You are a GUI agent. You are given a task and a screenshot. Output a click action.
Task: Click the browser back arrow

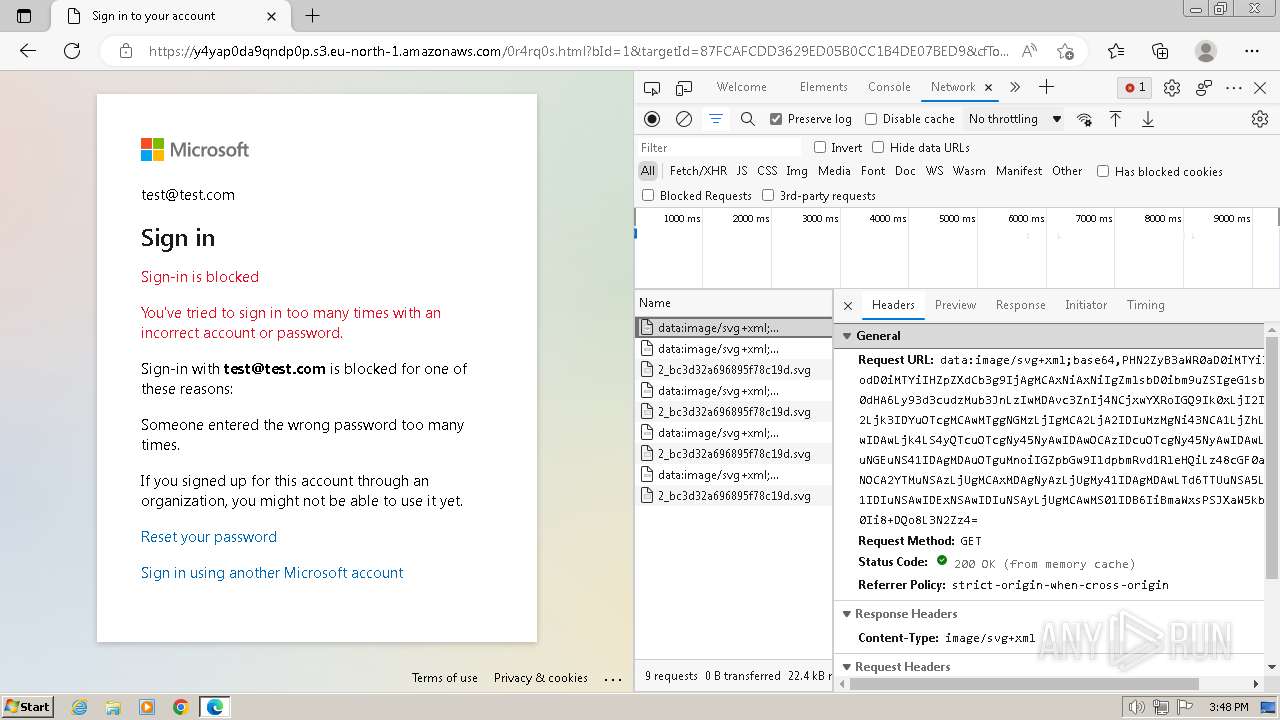pos(28,51)
